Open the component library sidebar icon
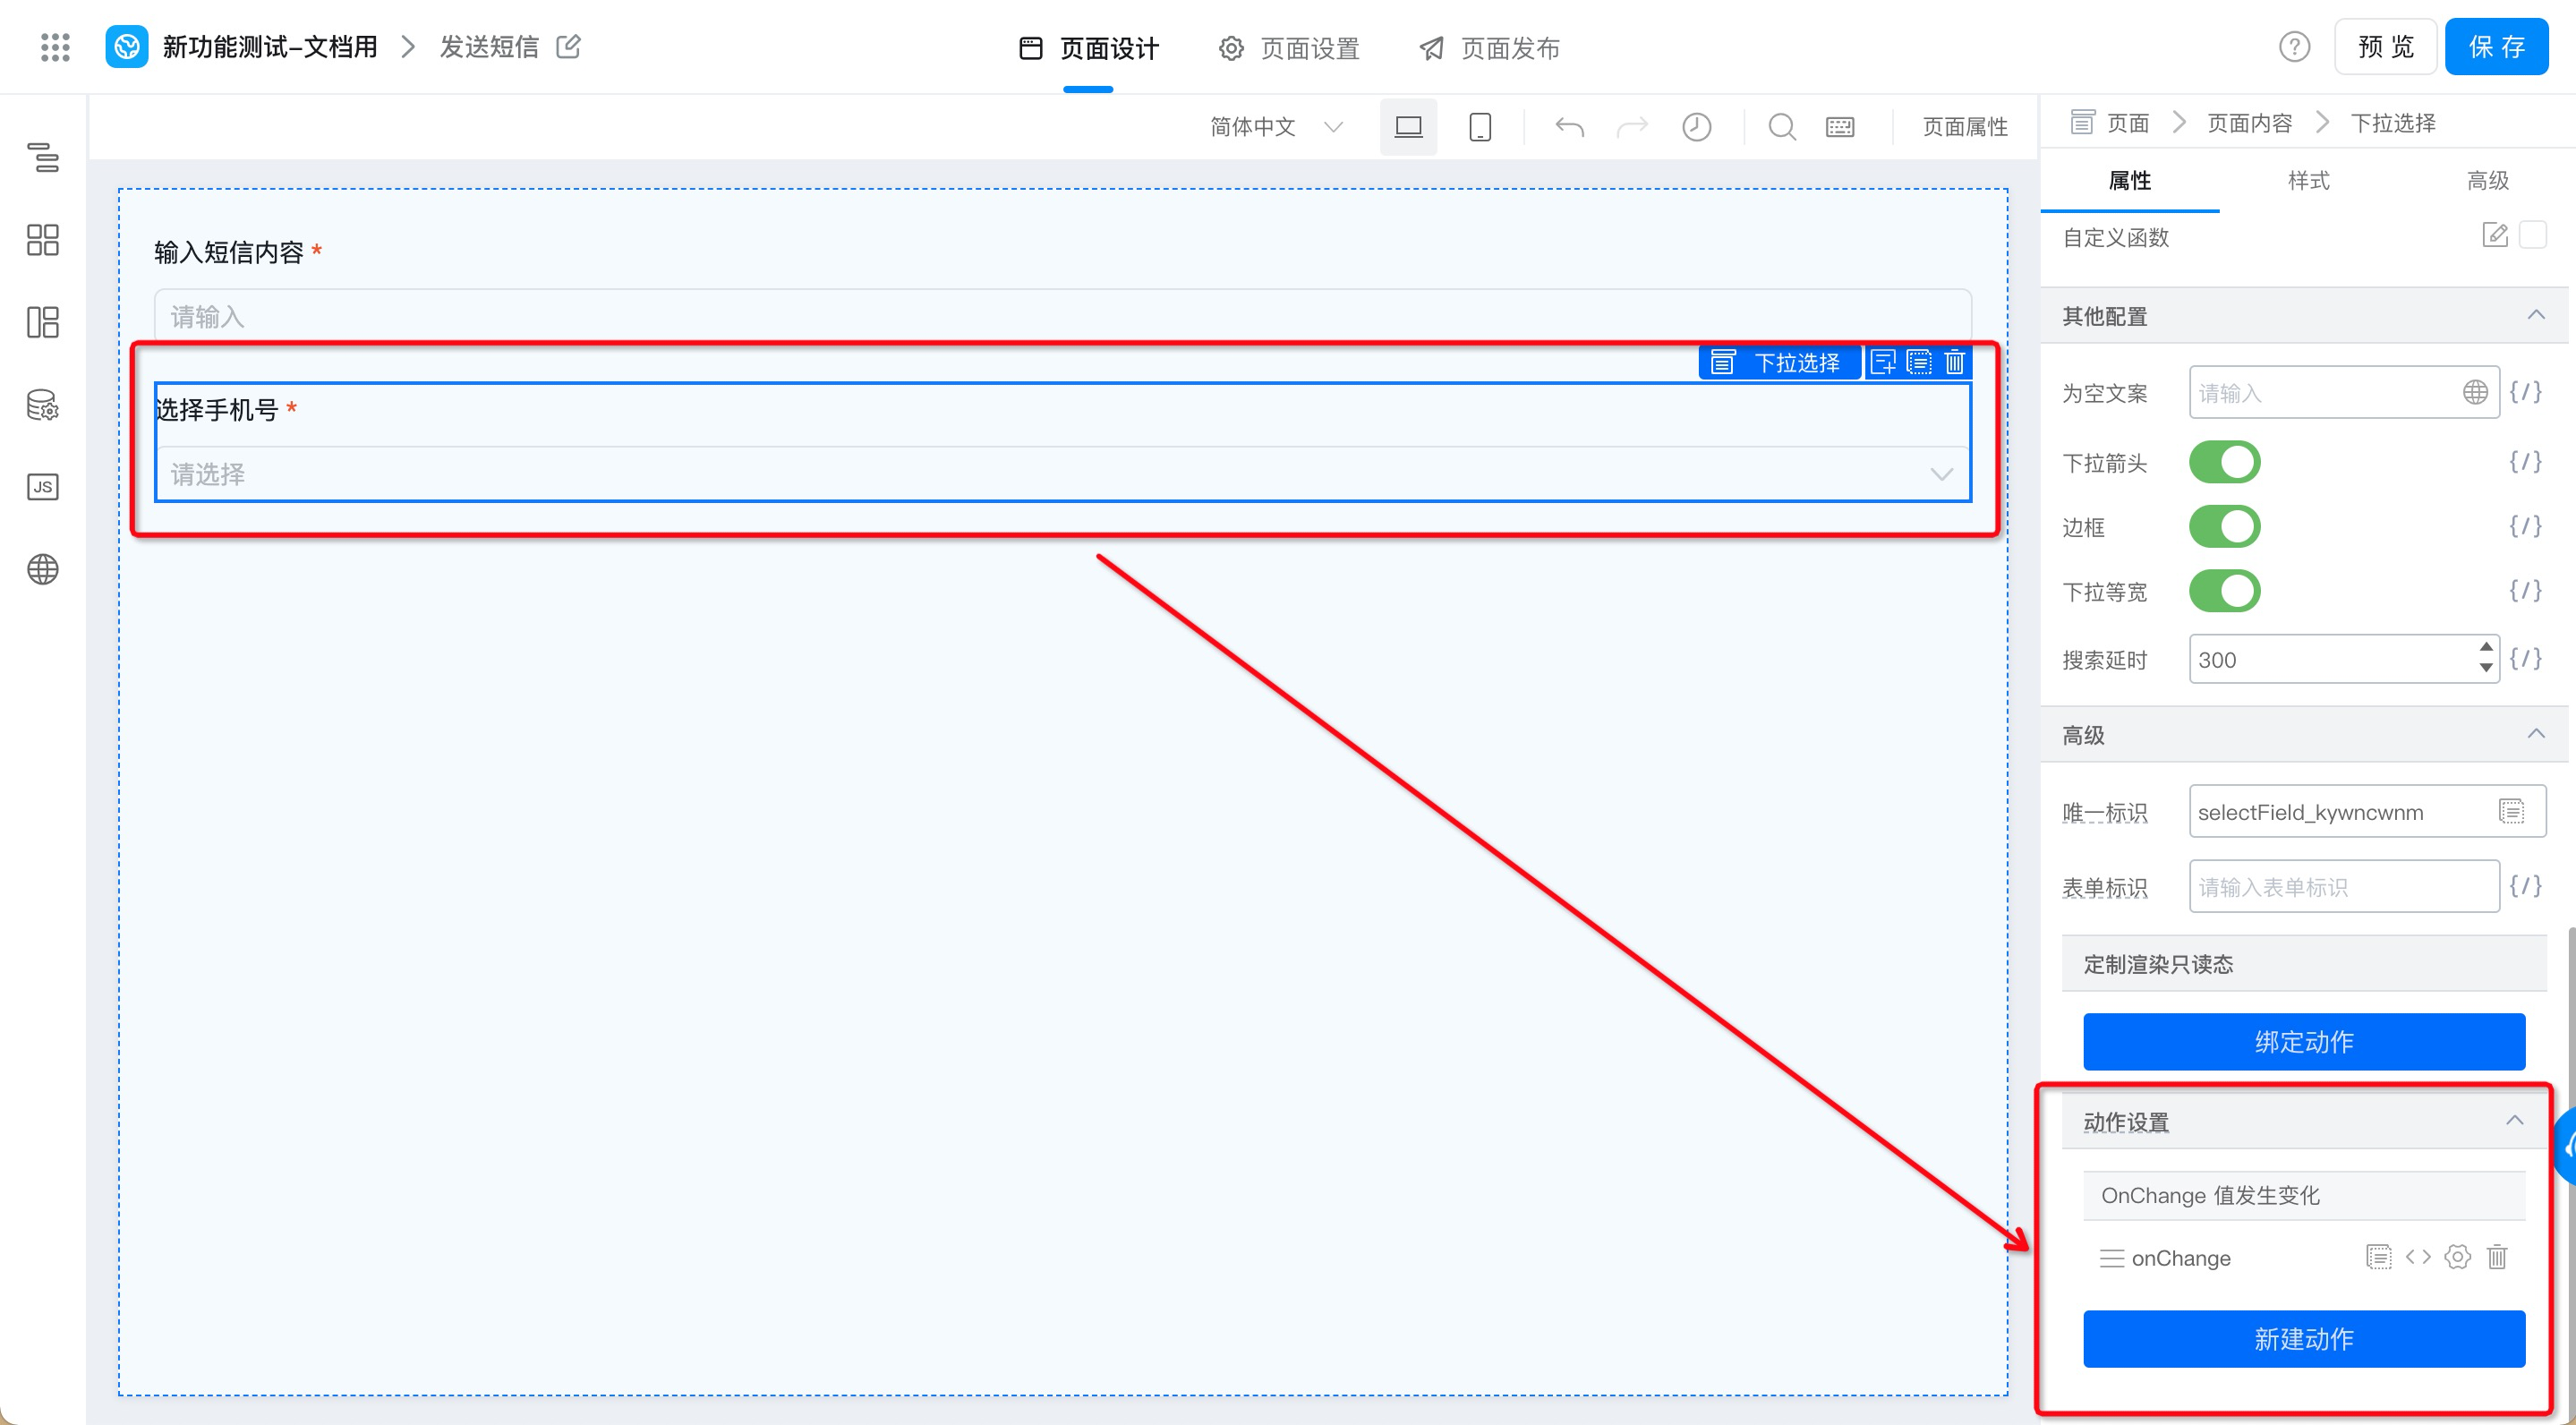Screen dimensions: 2576x1425 click(42, 240)
